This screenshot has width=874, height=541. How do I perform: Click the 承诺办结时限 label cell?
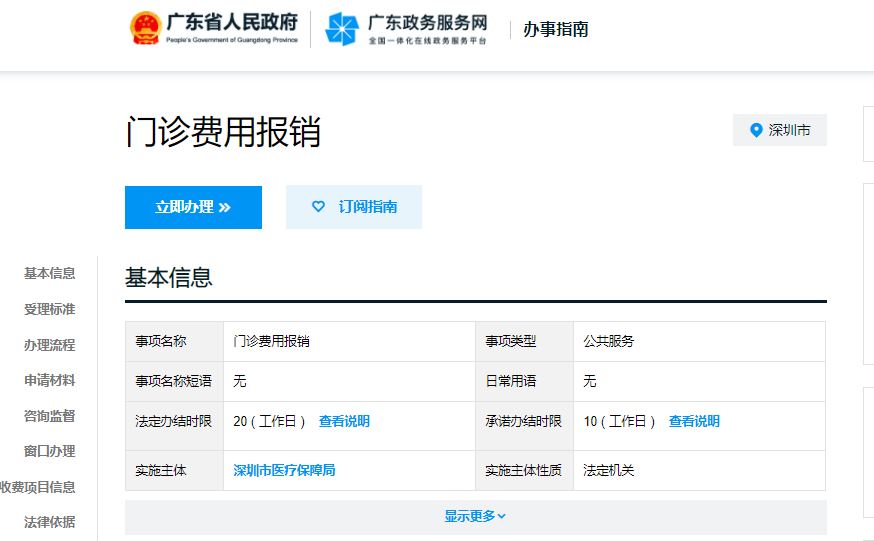tap(525, 426)
